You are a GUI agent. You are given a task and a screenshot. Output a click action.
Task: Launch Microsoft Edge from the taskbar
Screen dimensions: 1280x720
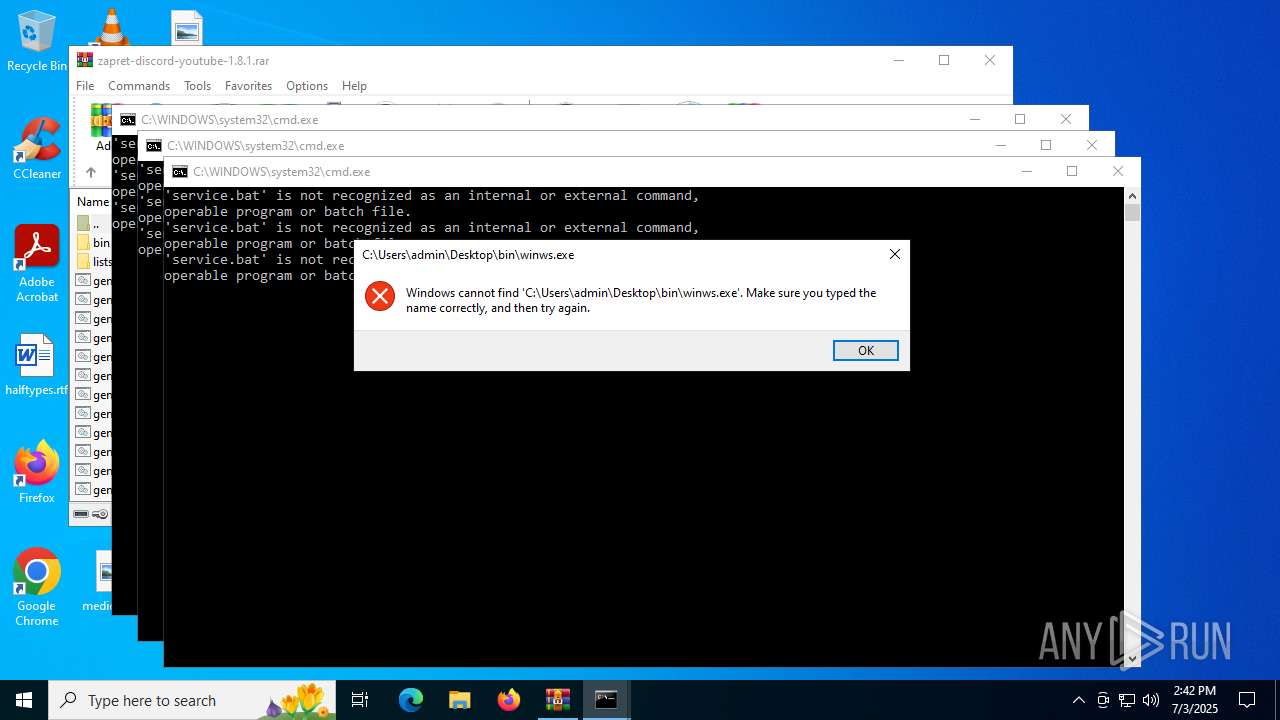pos(411,700)
